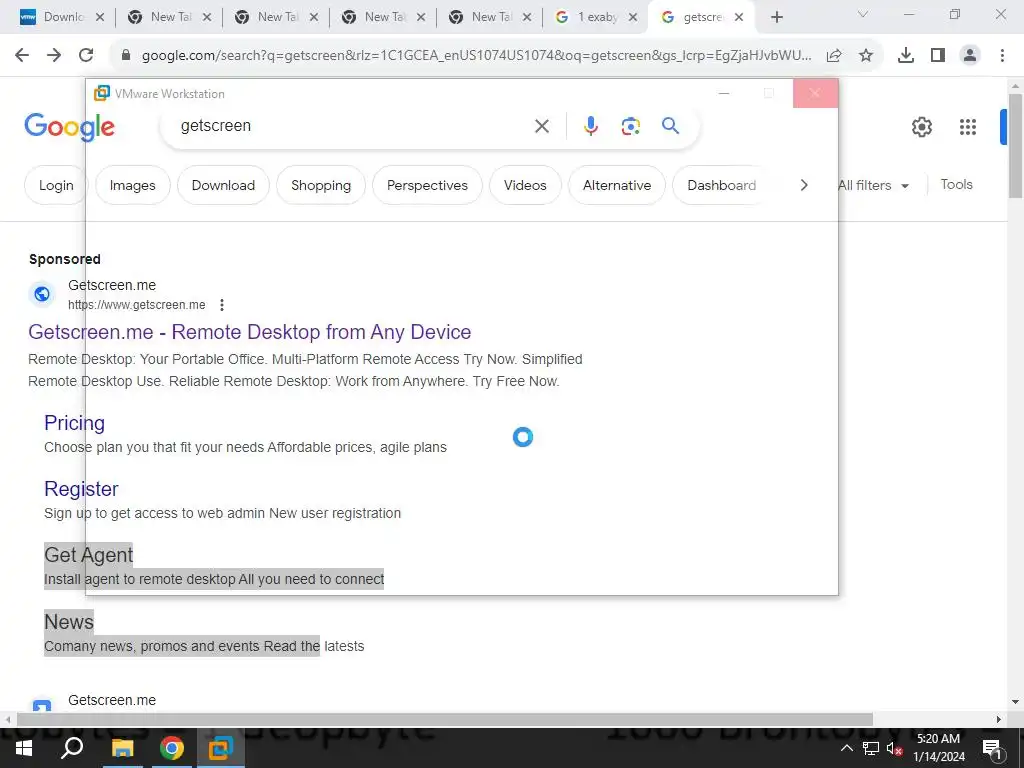Viewport: 1024px width, 768px height.
Task: Open Chrome downloads icon
Action: [906, 56]
